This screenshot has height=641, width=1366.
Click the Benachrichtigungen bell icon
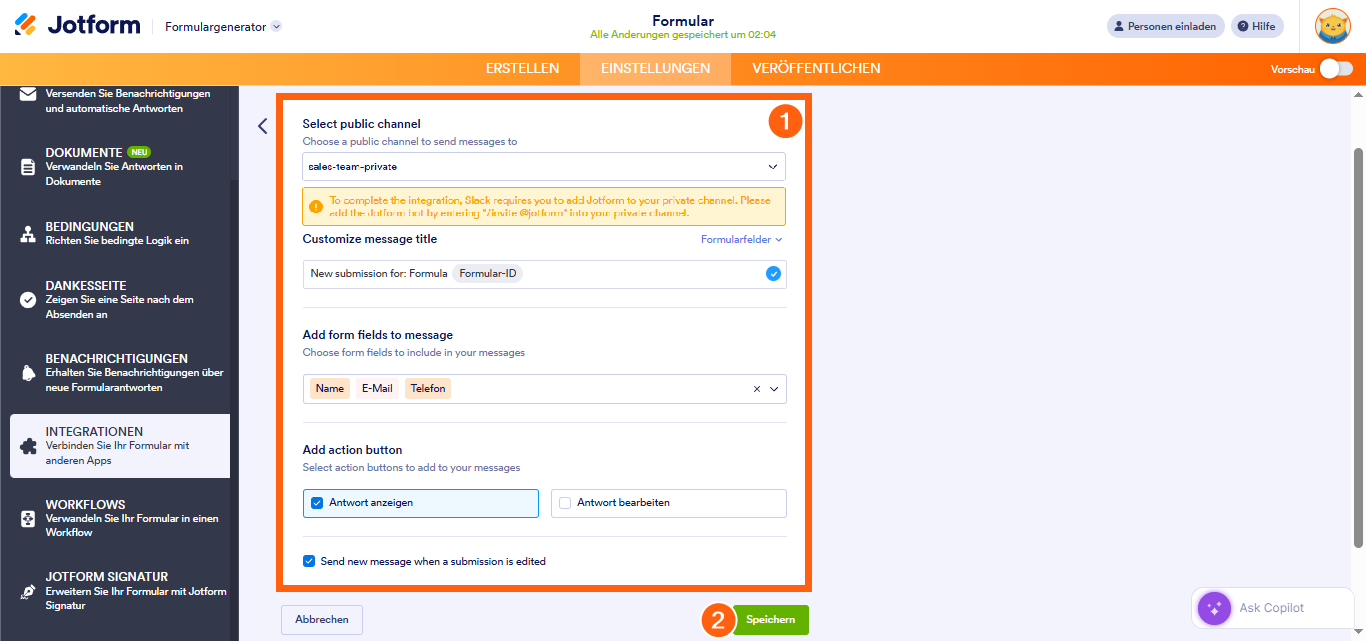pos(28,373)
